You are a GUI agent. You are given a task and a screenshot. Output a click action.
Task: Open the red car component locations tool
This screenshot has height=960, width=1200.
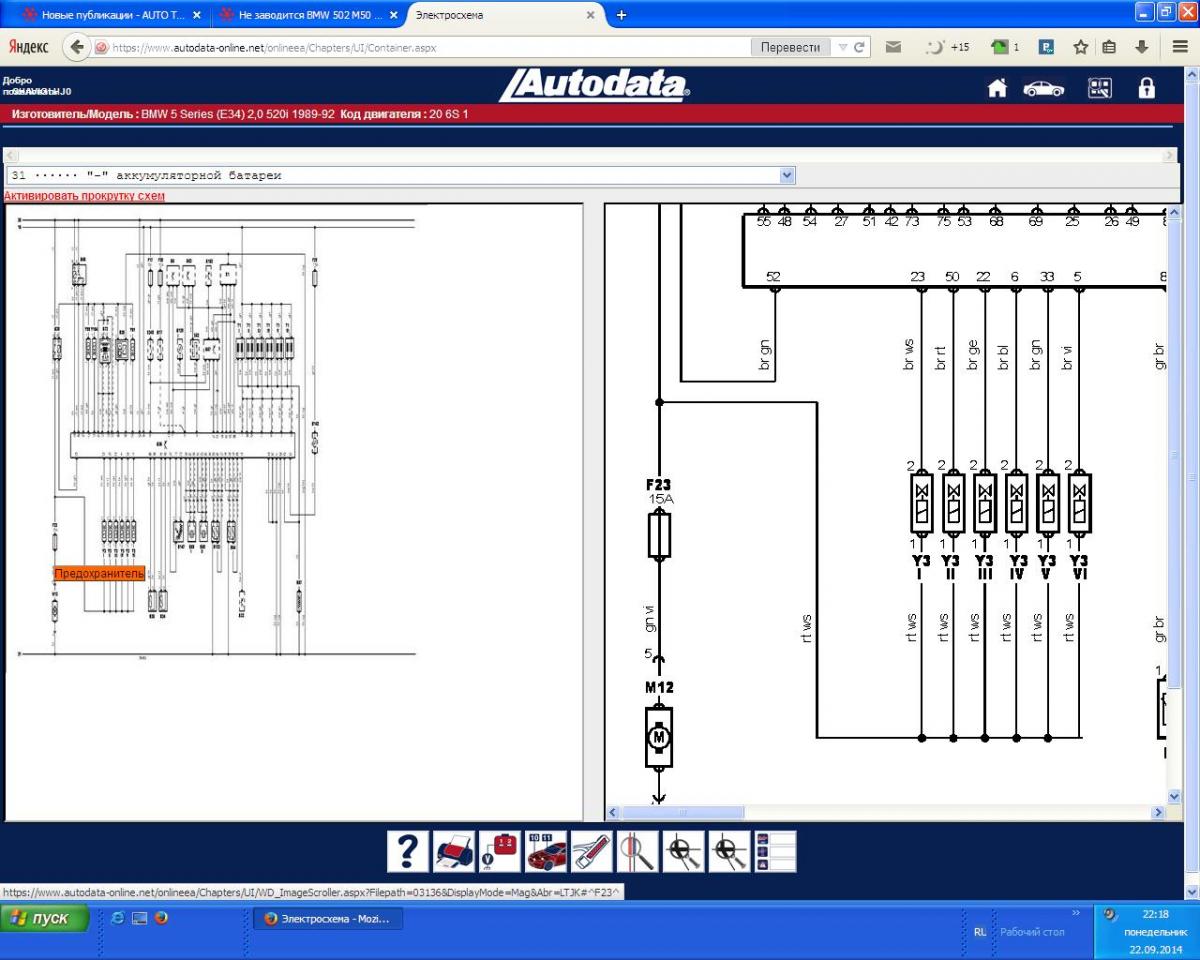546,851
